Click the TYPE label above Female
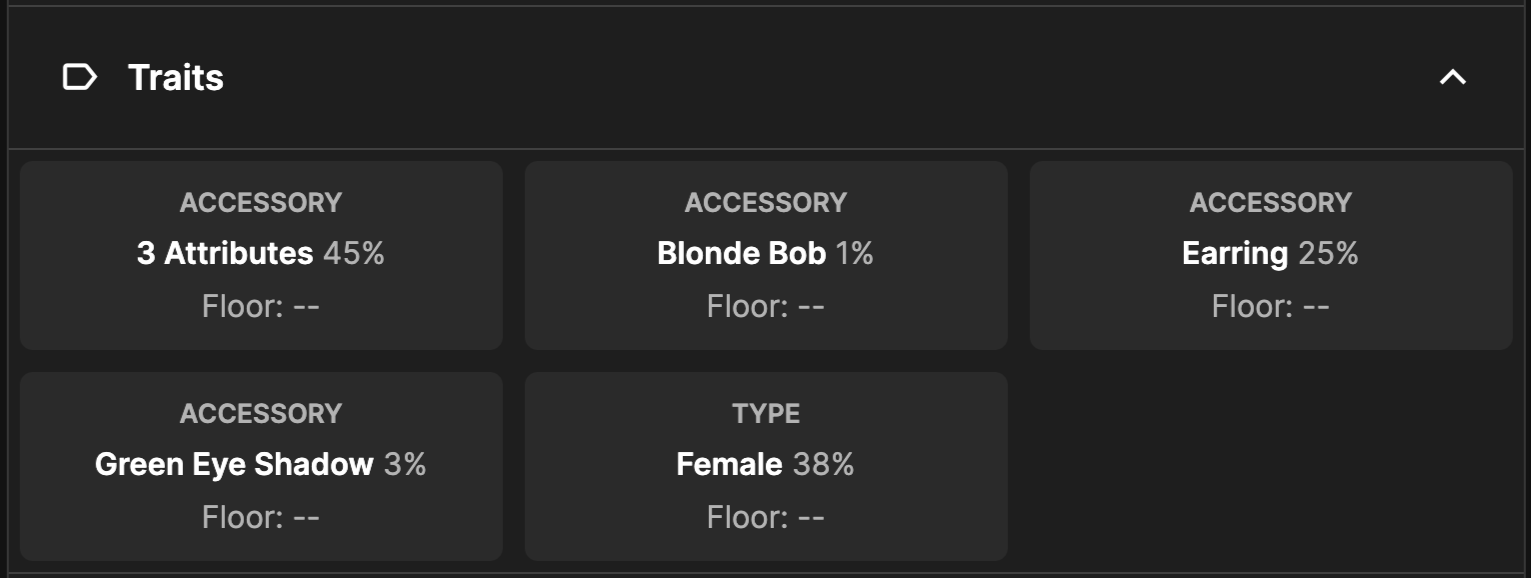The height and width of the screenshot is (578, 1531). pyautogui.click(x=766, y=413)
